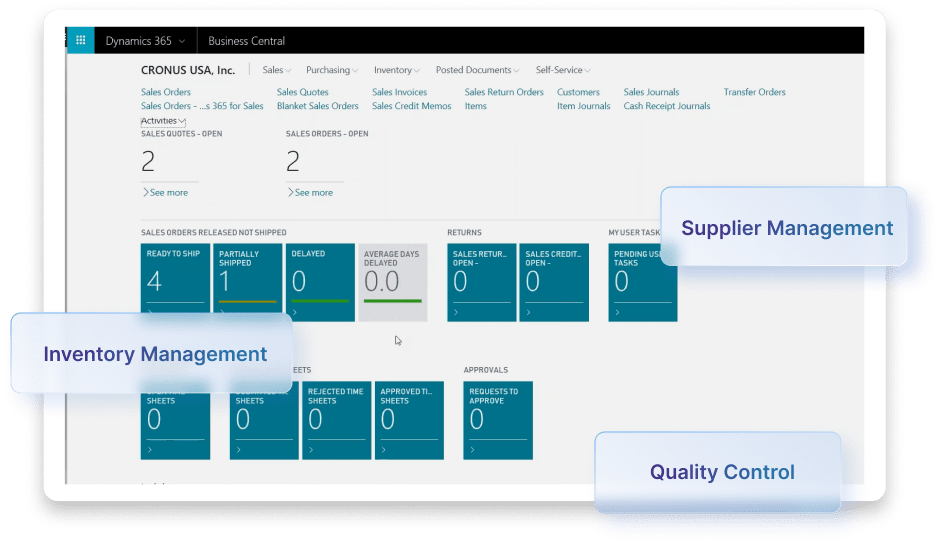The image size is (938, 544).
Task: Open Sales Invoices link
Action: click(x=400, y=92)
